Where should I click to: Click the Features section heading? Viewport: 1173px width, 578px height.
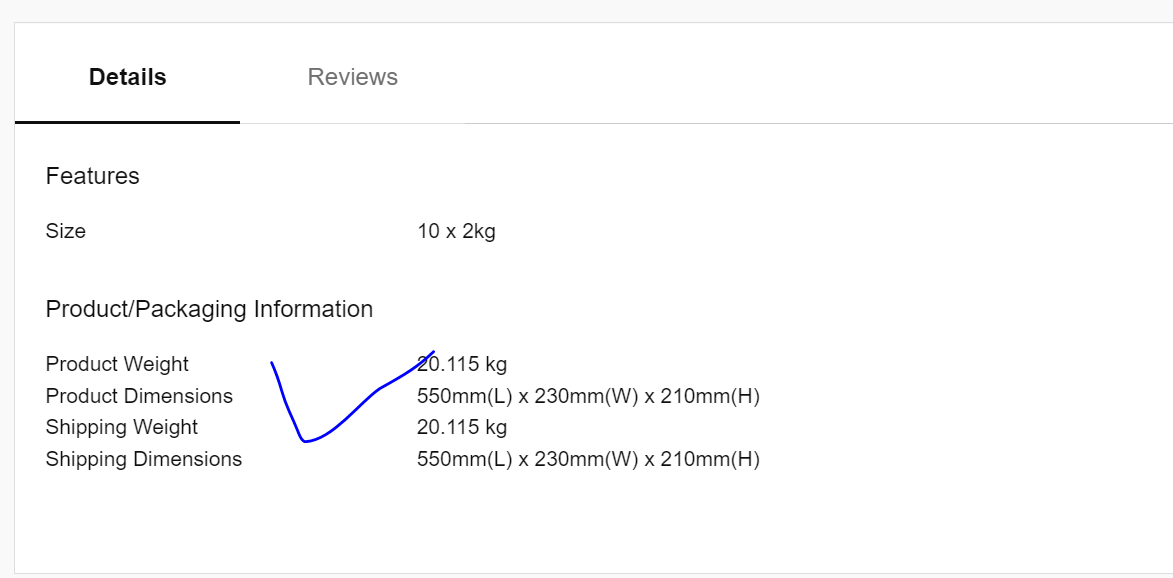point(93,176)
